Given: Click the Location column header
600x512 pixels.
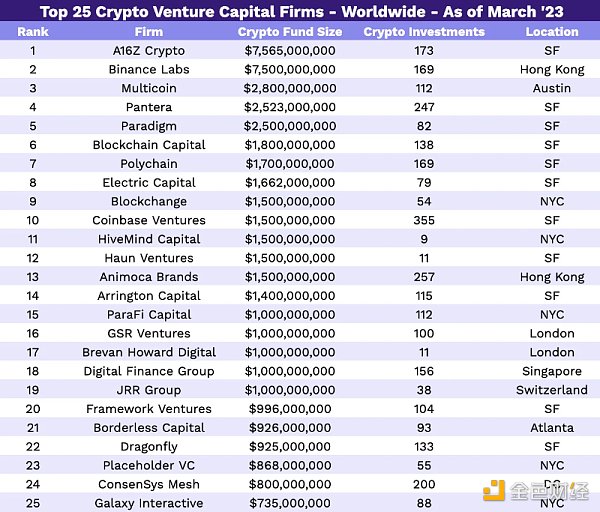Looking at the screenshot, I should (x=552, y=32).
